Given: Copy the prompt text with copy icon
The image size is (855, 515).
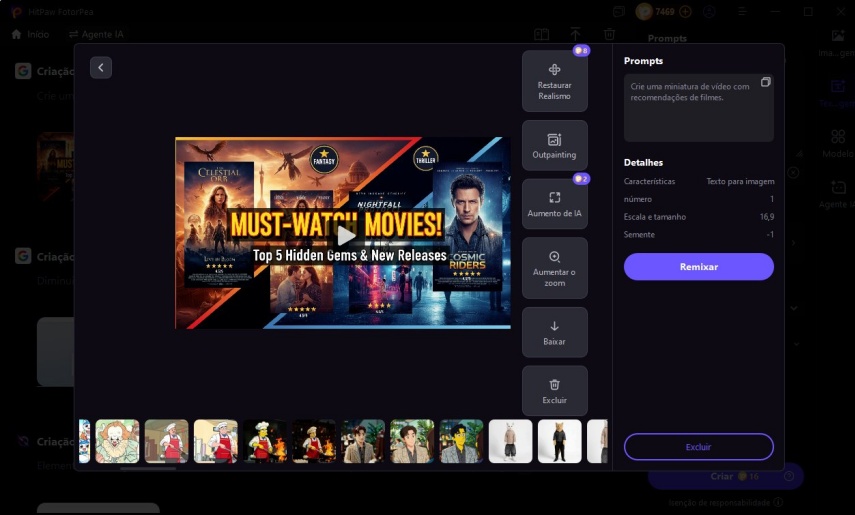Looking at the screenshot, I should point(766,82).
